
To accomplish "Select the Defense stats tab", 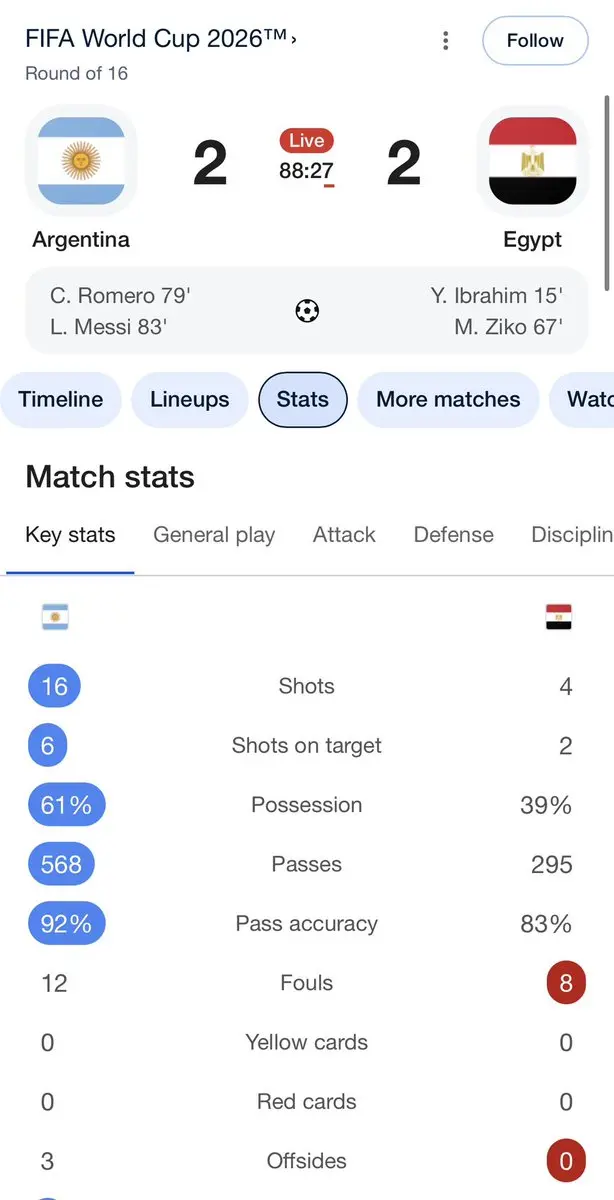I will 454,535.
